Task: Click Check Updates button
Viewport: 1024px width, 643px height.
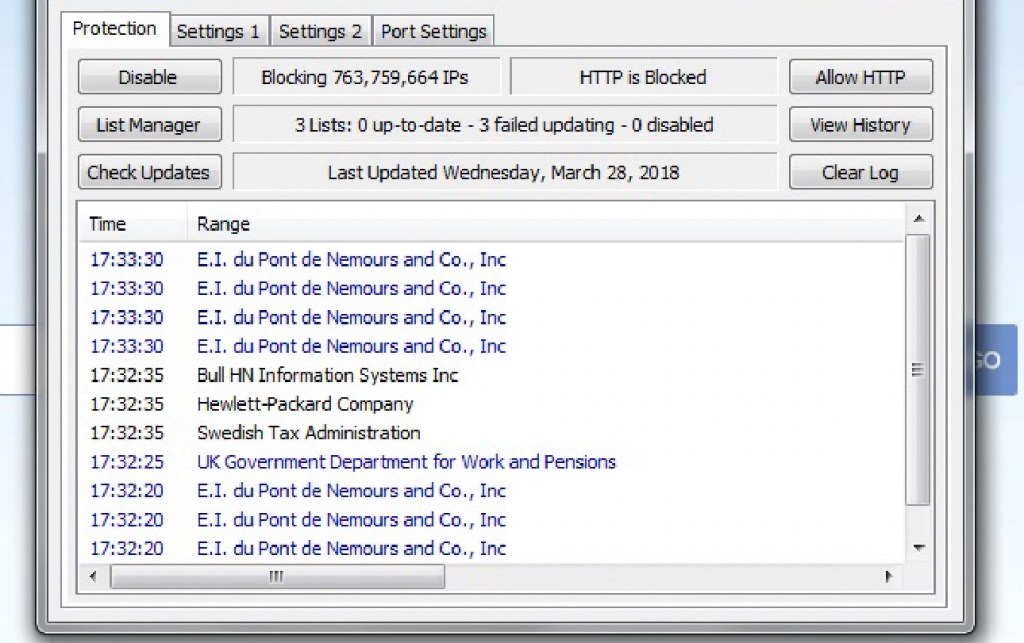Action: (x=148, y=173)
